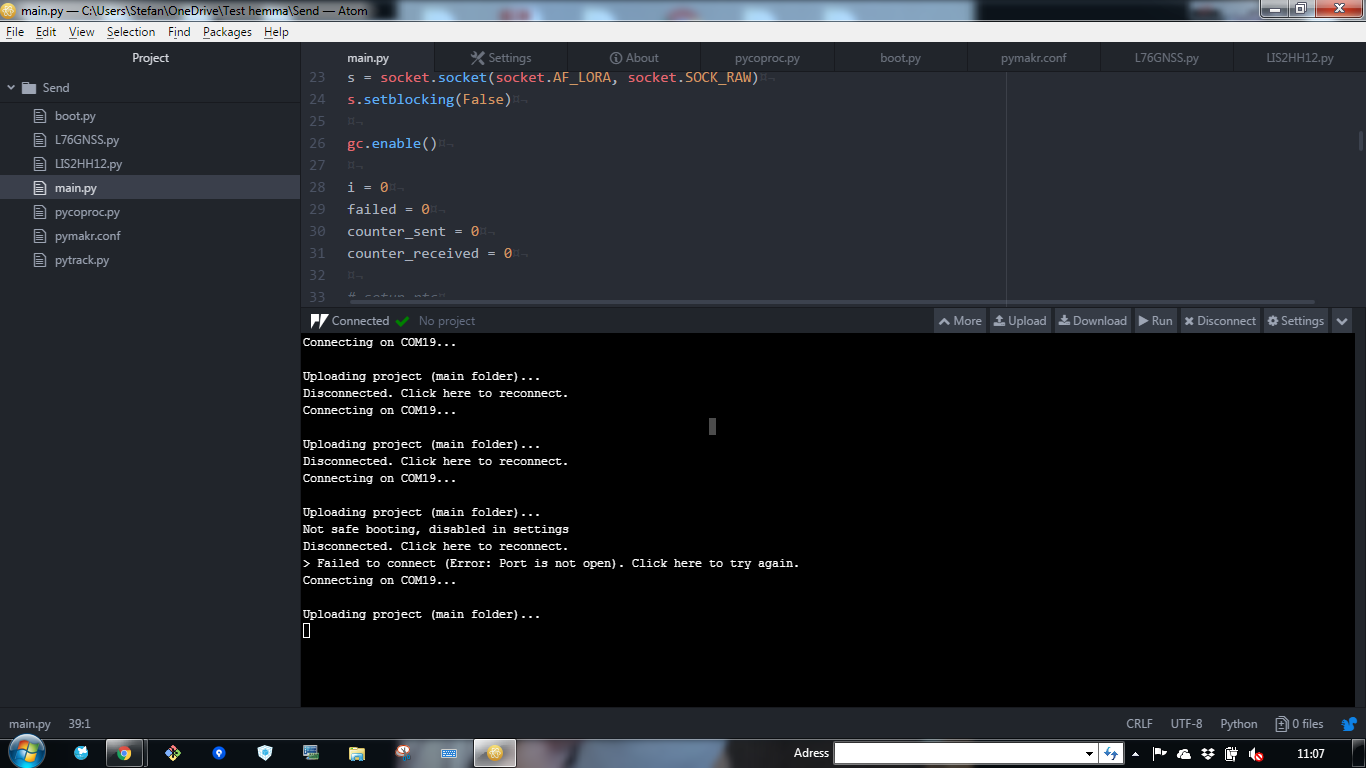Click the address bar refresh/go button
Viewport: 1366px width, 768px height.
tap(1110, 753)
